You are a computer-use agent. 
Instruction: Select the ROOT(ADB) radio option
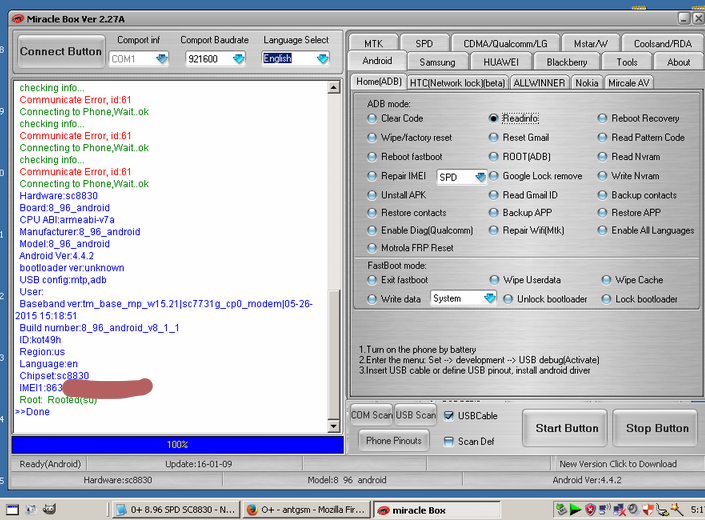493,156
